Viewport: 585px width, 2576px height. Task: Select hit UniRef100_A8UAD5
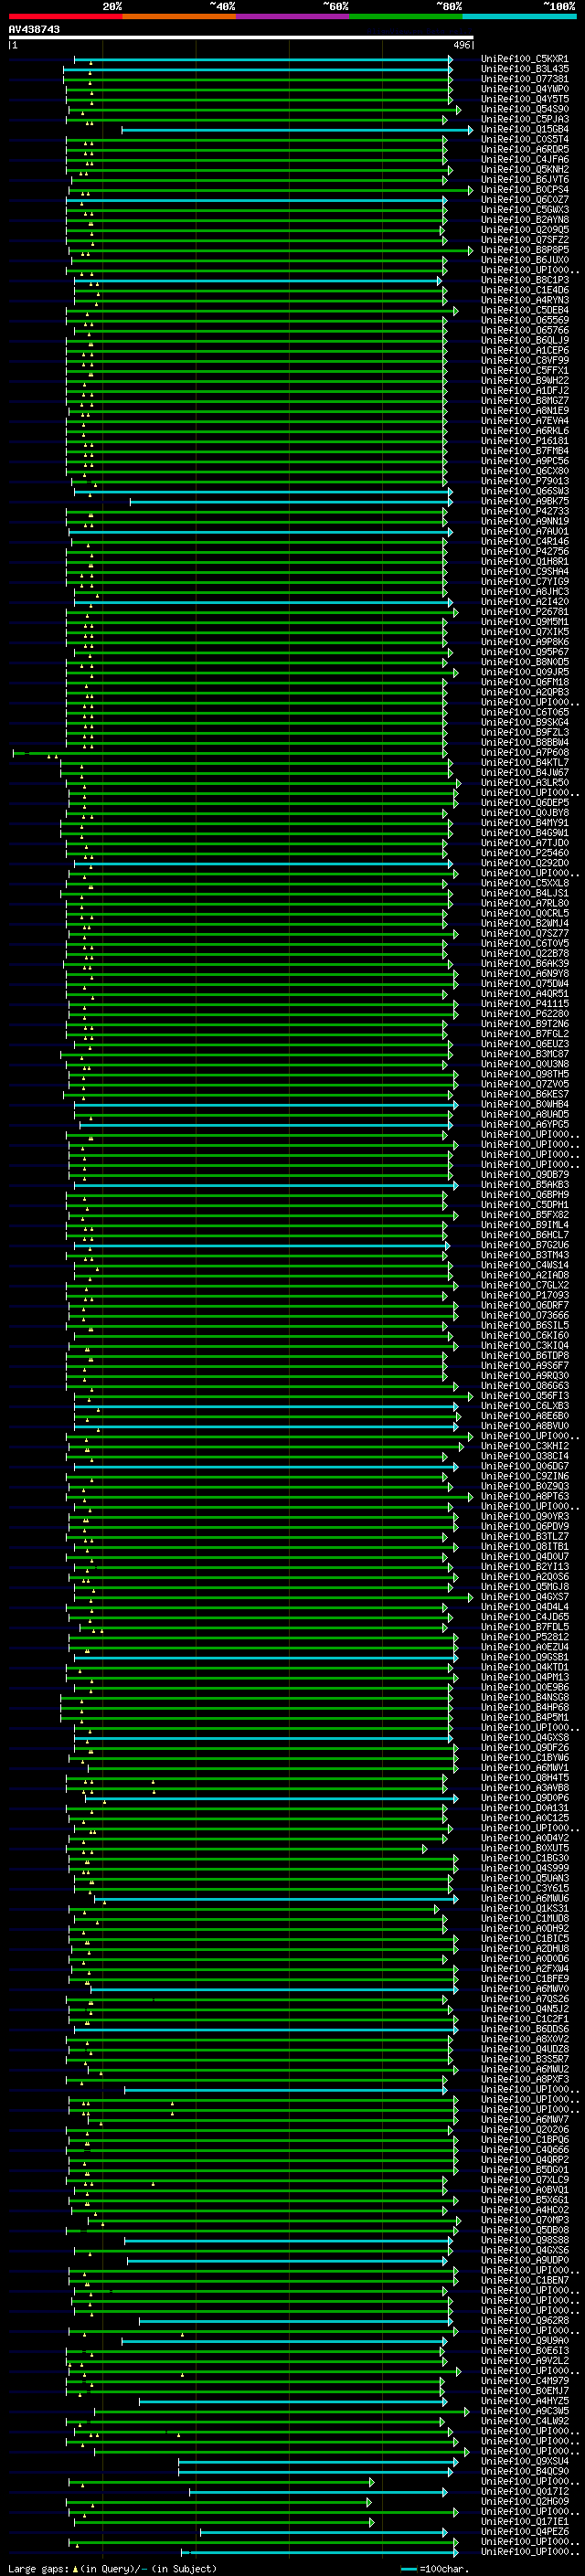pyautogui.click(x=525, y=1114)
